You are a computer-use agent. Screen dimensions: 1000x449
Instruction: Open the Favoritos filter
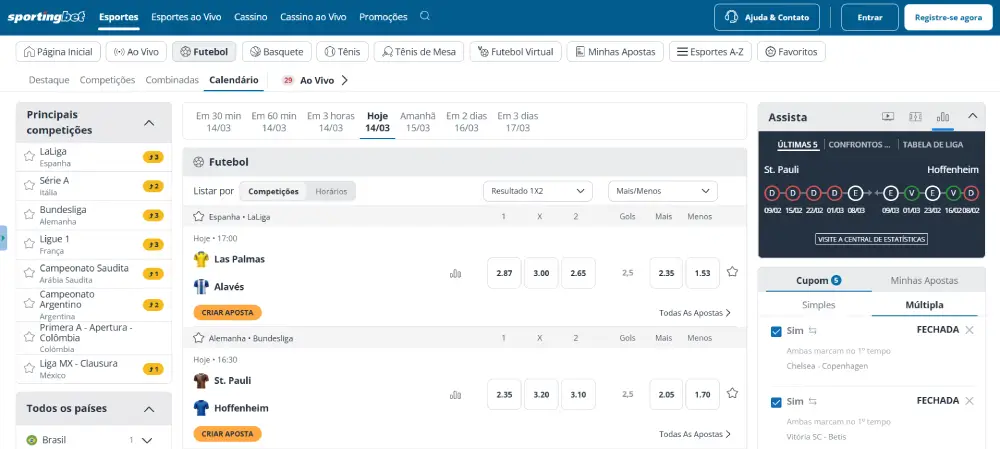(791, 52)
